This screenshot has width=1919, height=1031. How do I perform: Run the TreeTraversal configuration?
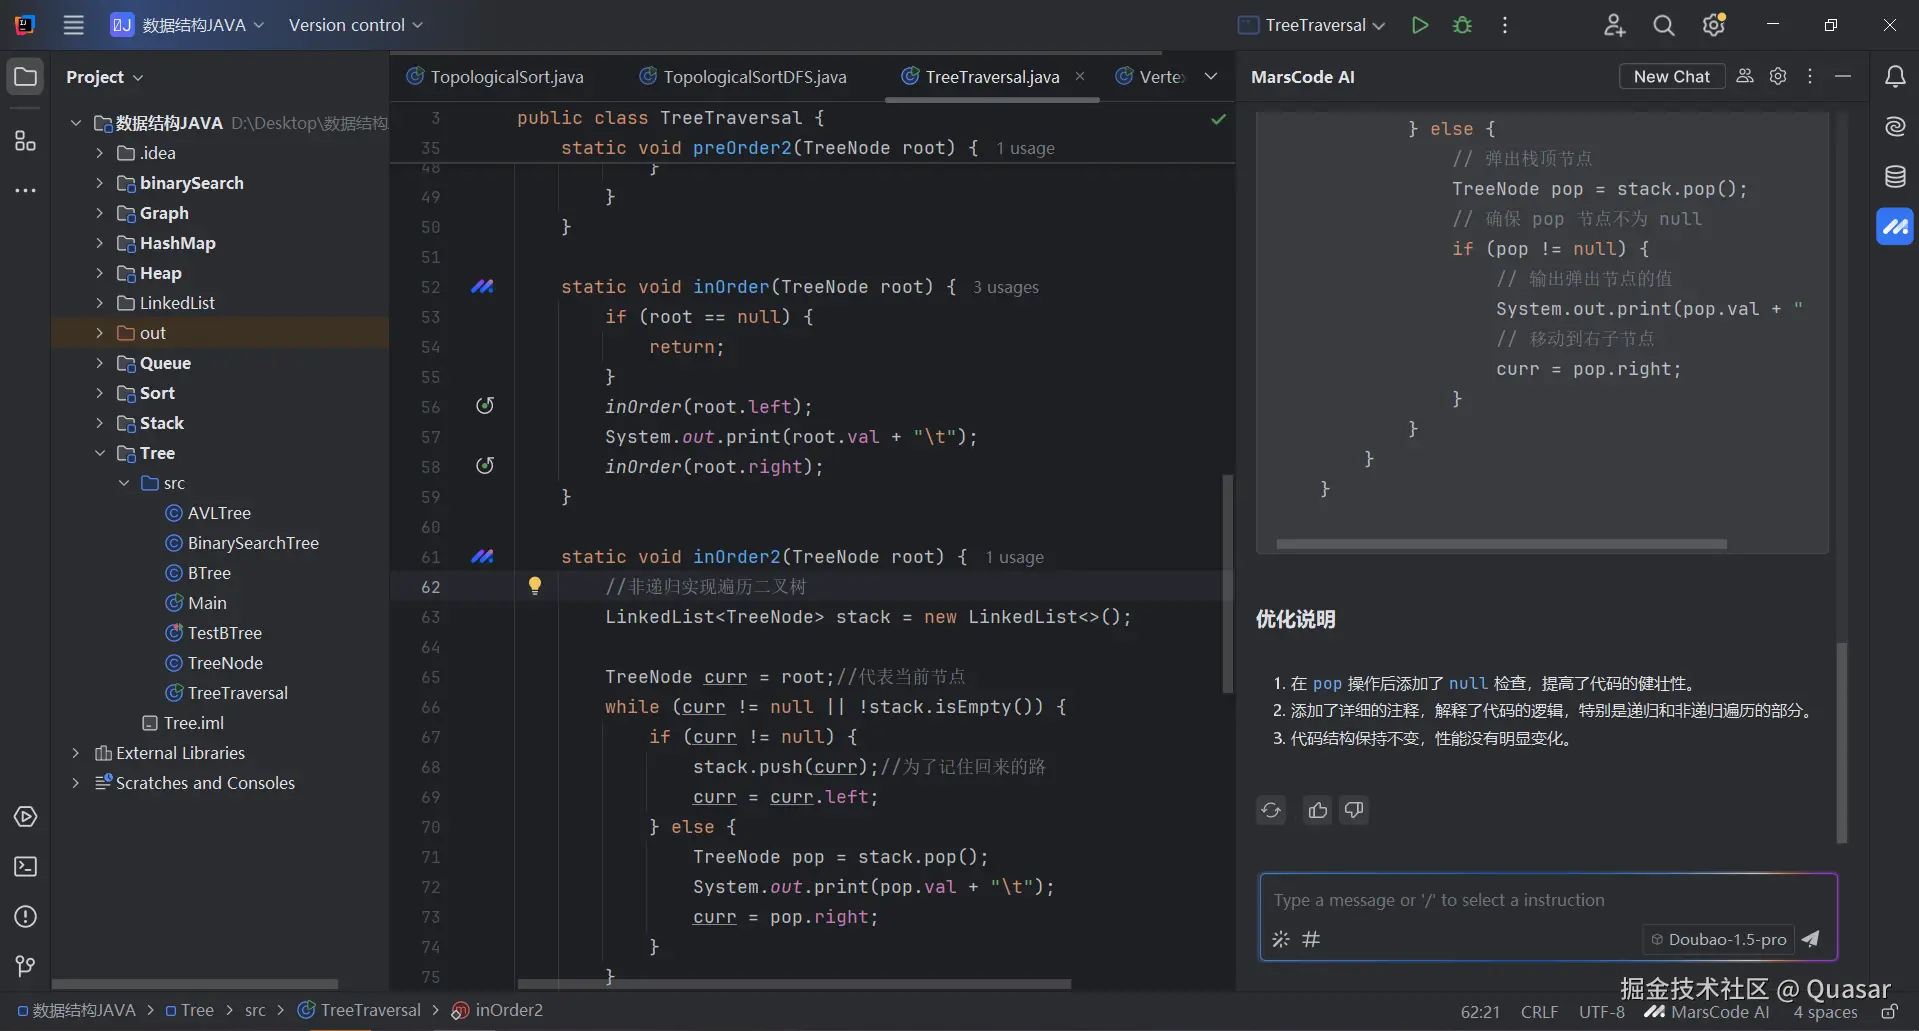click(x=1419, y=25)
